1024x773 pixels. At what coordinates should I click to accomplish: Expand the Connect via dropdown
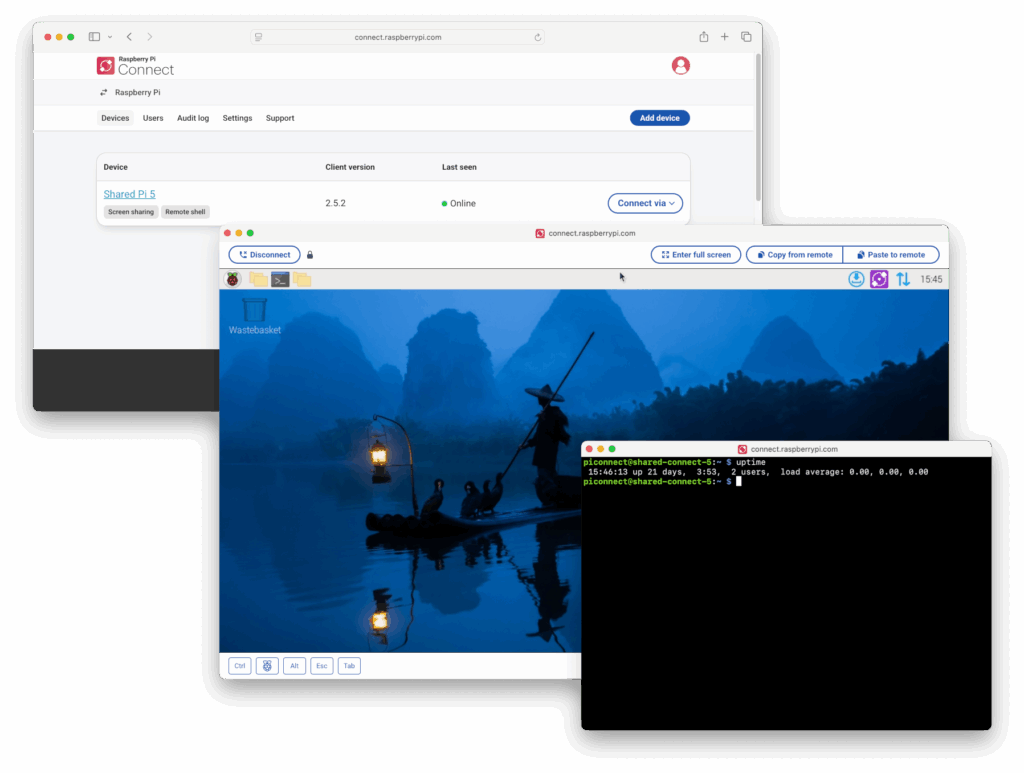645,203
